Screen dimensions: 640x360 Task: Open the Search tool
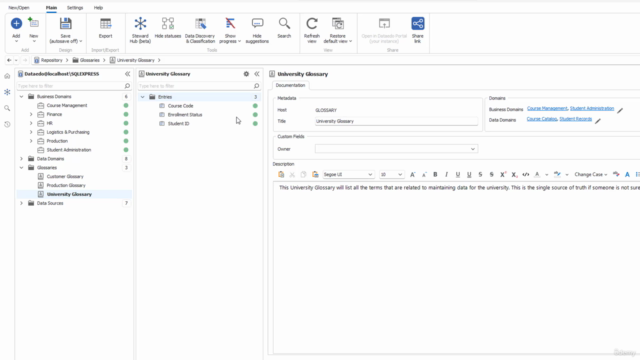click(x=284, y=28)
